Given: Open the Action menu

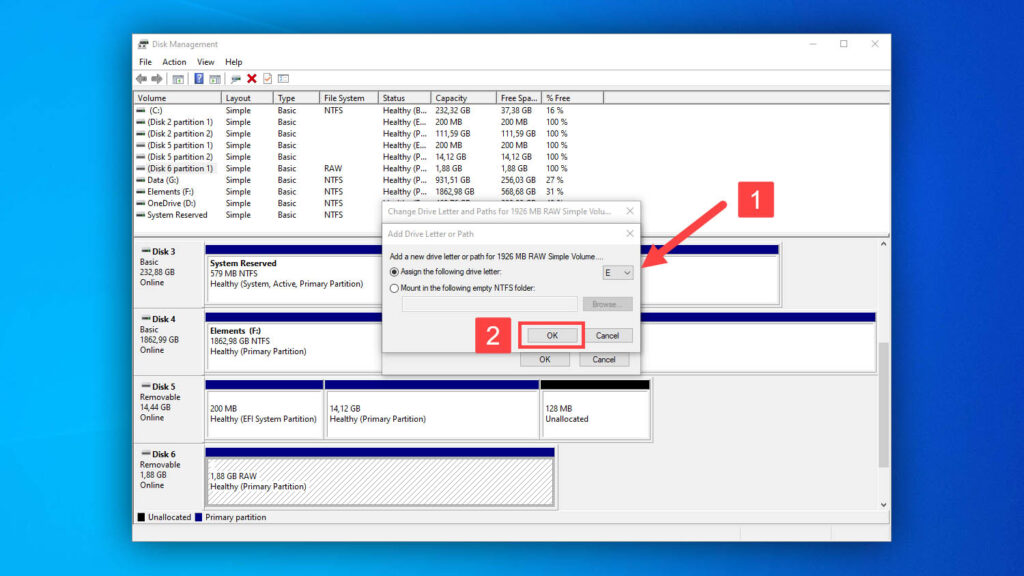Looking at the screenshot, I should point(174,61).
